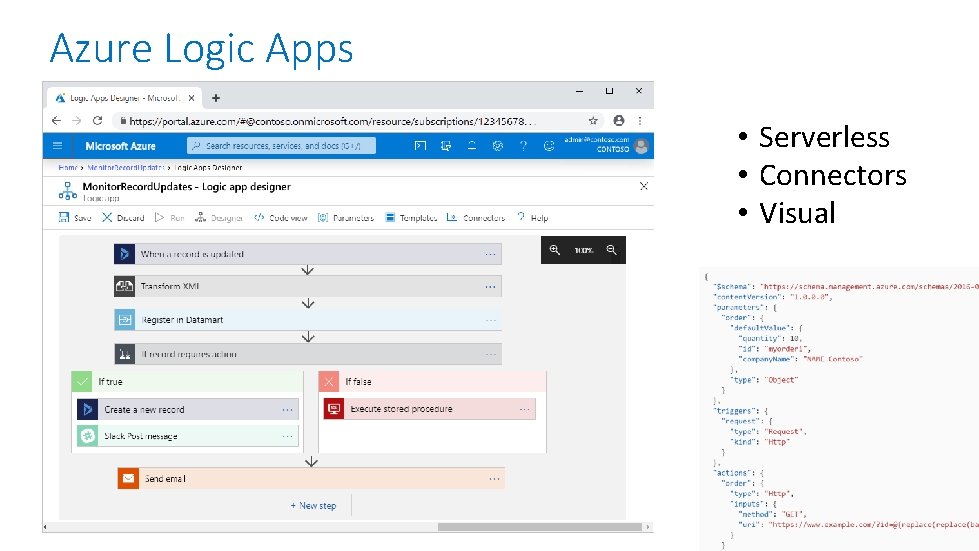Viewport: 979px width, 551px height.
Task: Open ellipsis menu on record updated trigger
Action: 490,254
